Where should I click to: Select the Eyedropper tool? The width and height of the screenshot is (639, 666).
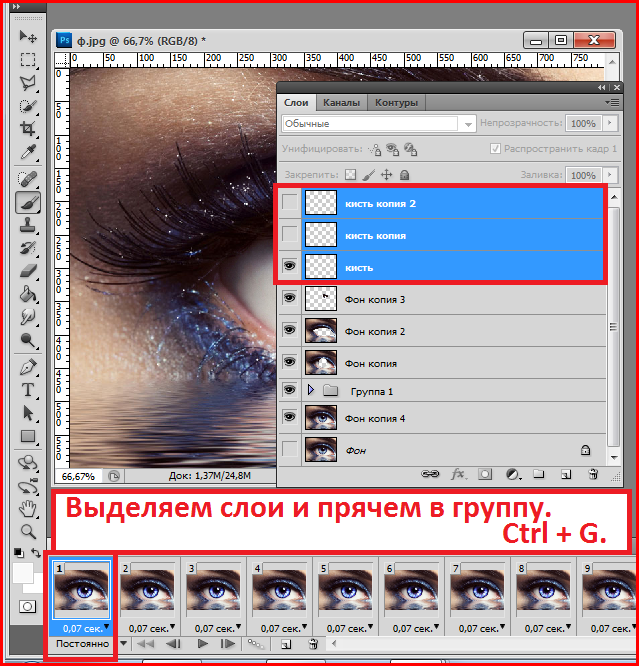coord(28,152)
